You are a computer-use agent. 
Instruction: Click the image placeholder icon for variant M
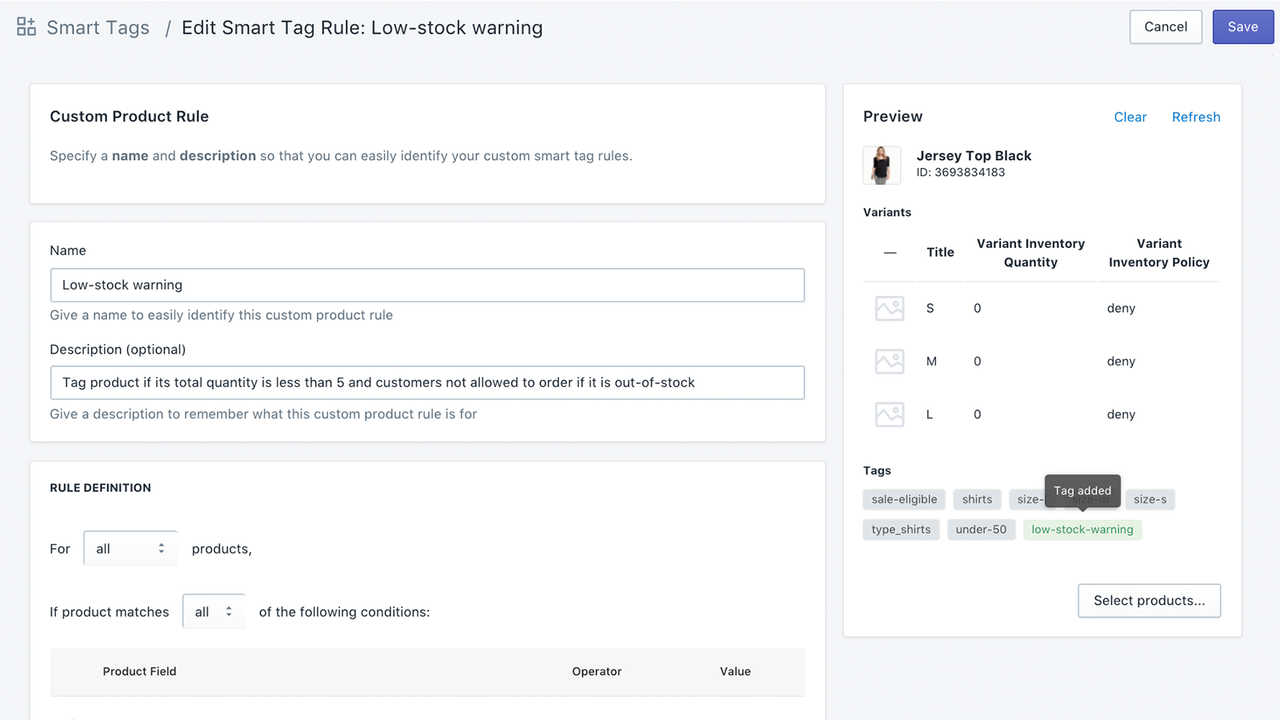point(889,361)
